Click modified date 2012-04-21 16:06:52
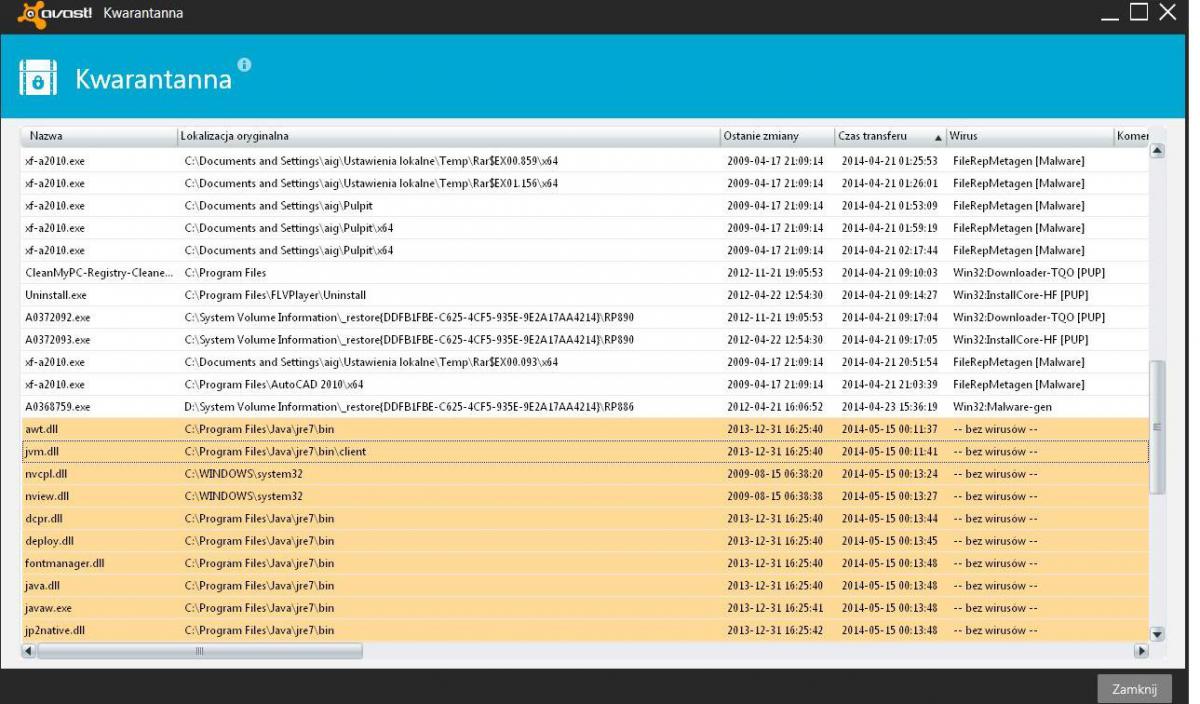Viewport: 1200px width, 704px height. point(775,407)
